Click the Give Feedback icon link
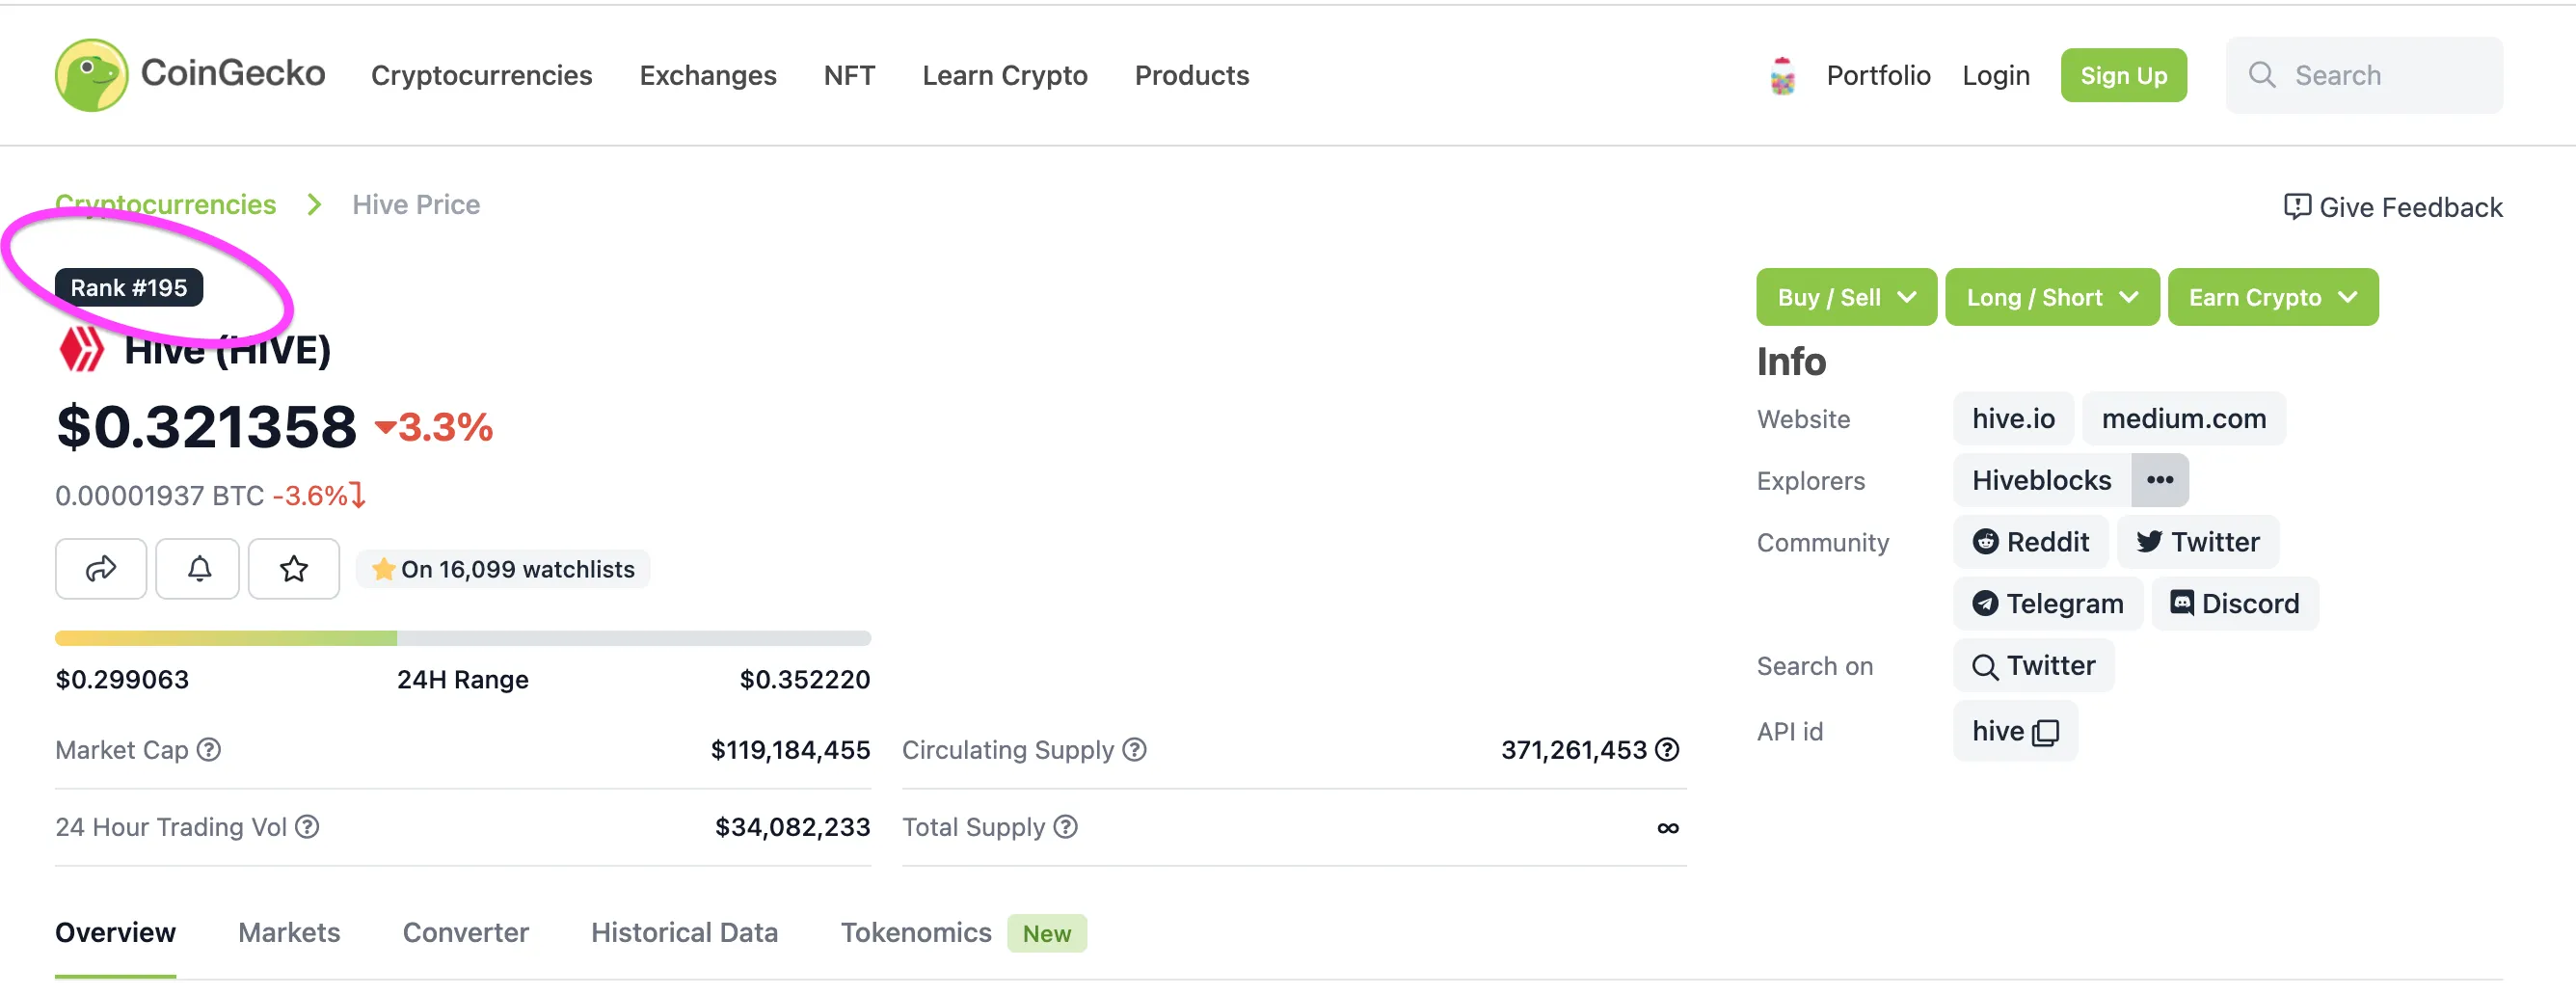This screenshot has width=2576, height=995. coord(2393,207)
